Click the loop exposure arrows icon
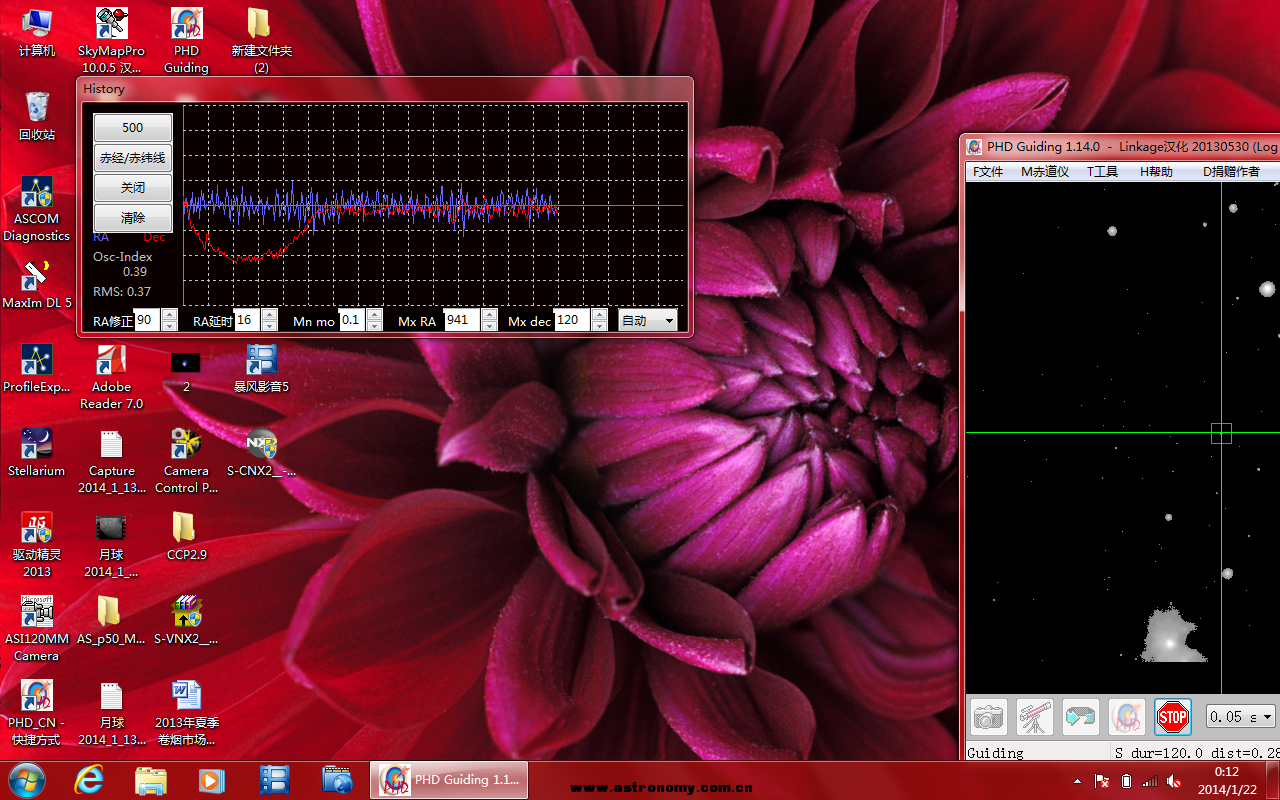The width and height of the screenshot is (1280, 800). [1081, 717]
